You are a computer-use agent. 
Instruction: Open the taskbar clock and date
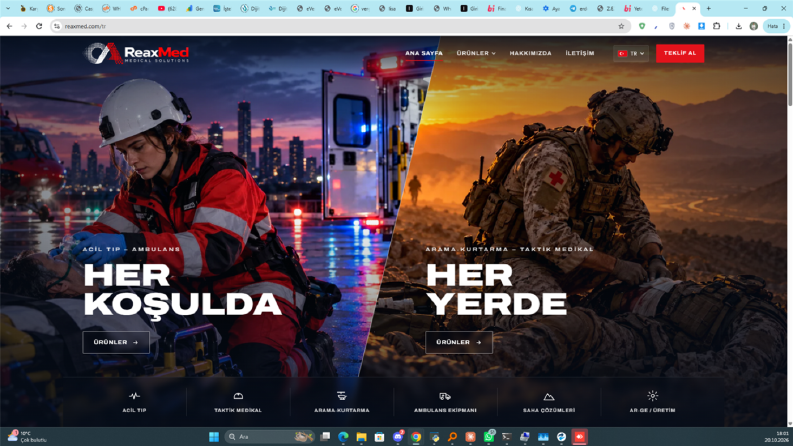tap(776, 437)
